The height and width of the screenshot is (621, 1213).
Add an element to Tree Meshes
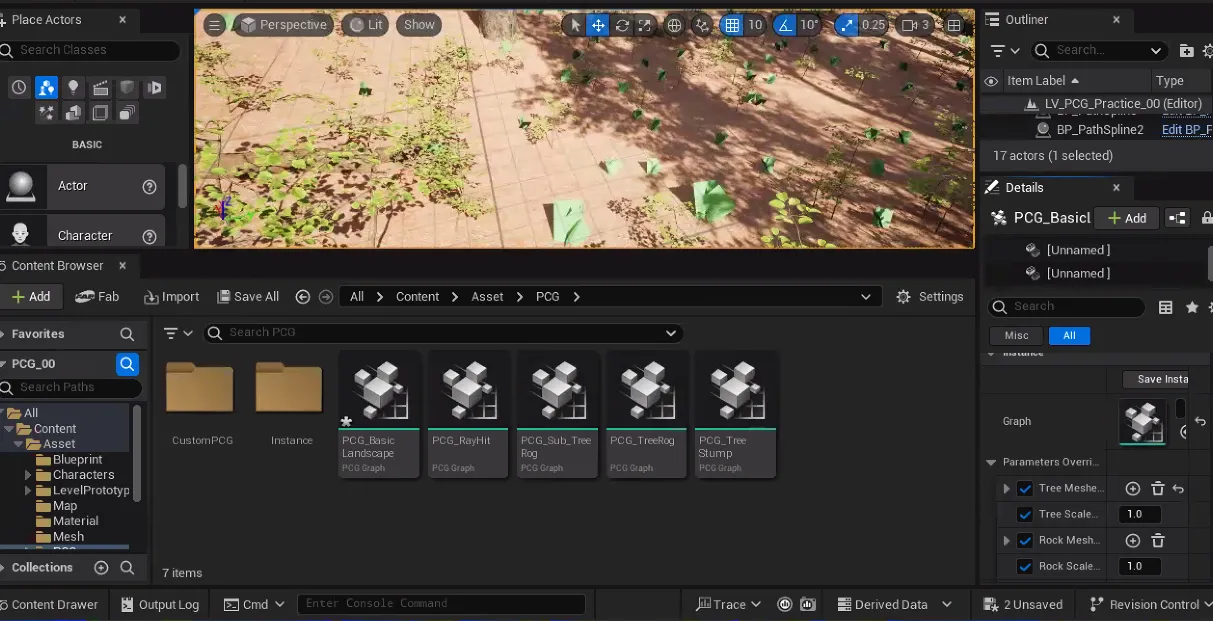(1133, 489)
